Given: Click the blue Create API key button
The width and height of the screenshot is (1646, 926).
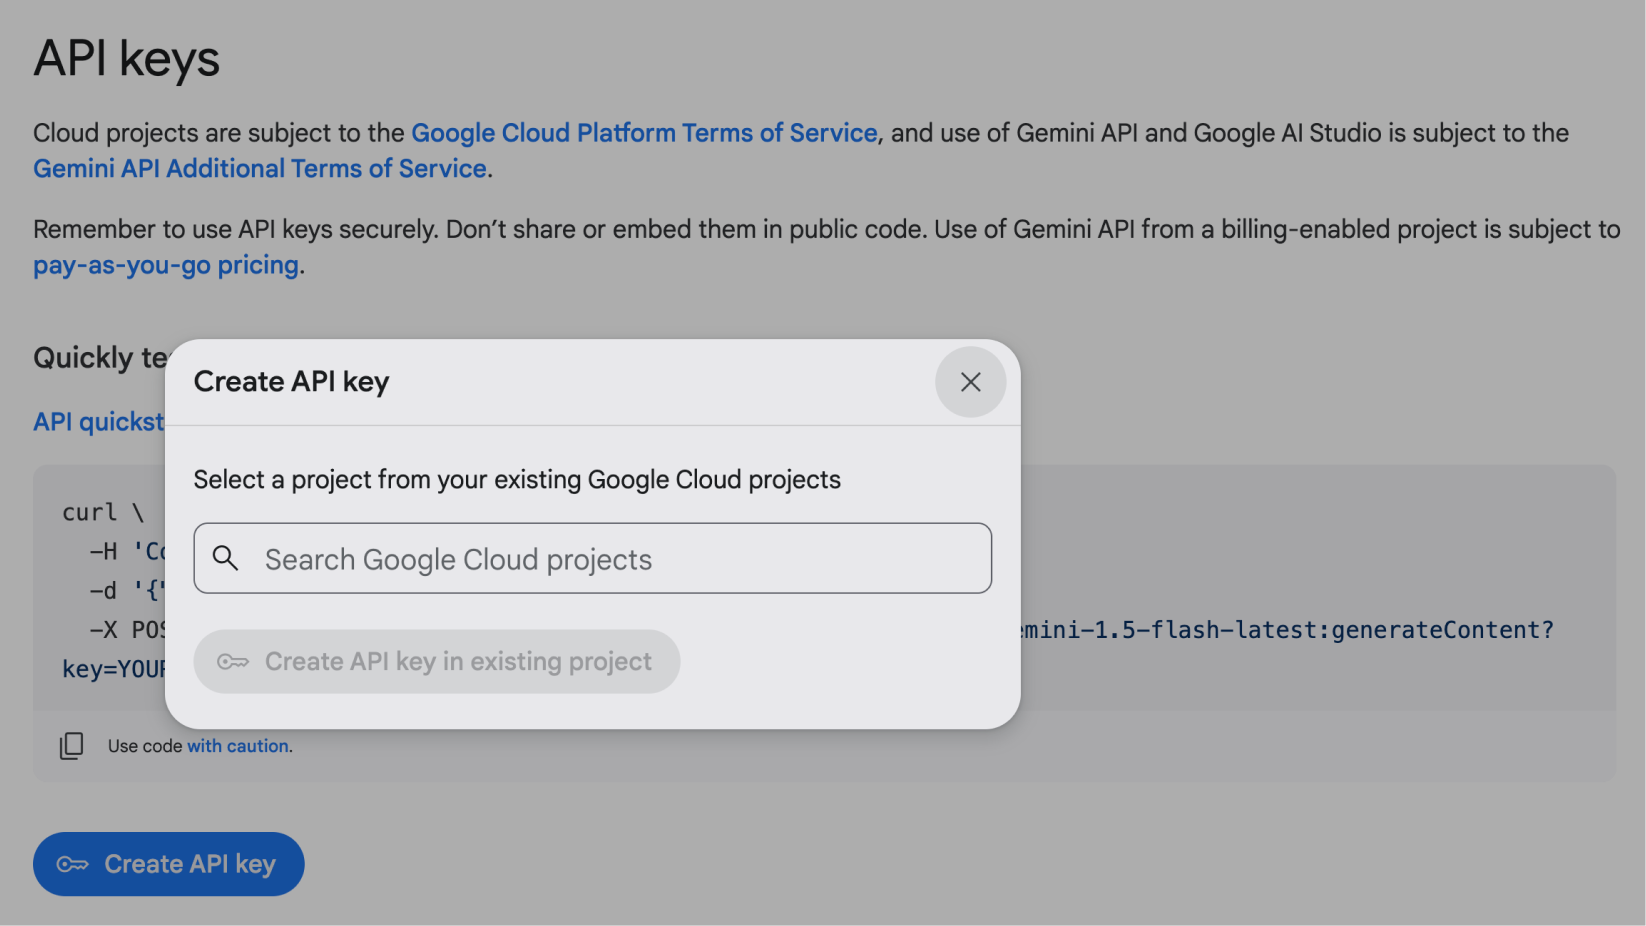Looking at the screenshot, I should pyautogui.click(x=169, y=864).
